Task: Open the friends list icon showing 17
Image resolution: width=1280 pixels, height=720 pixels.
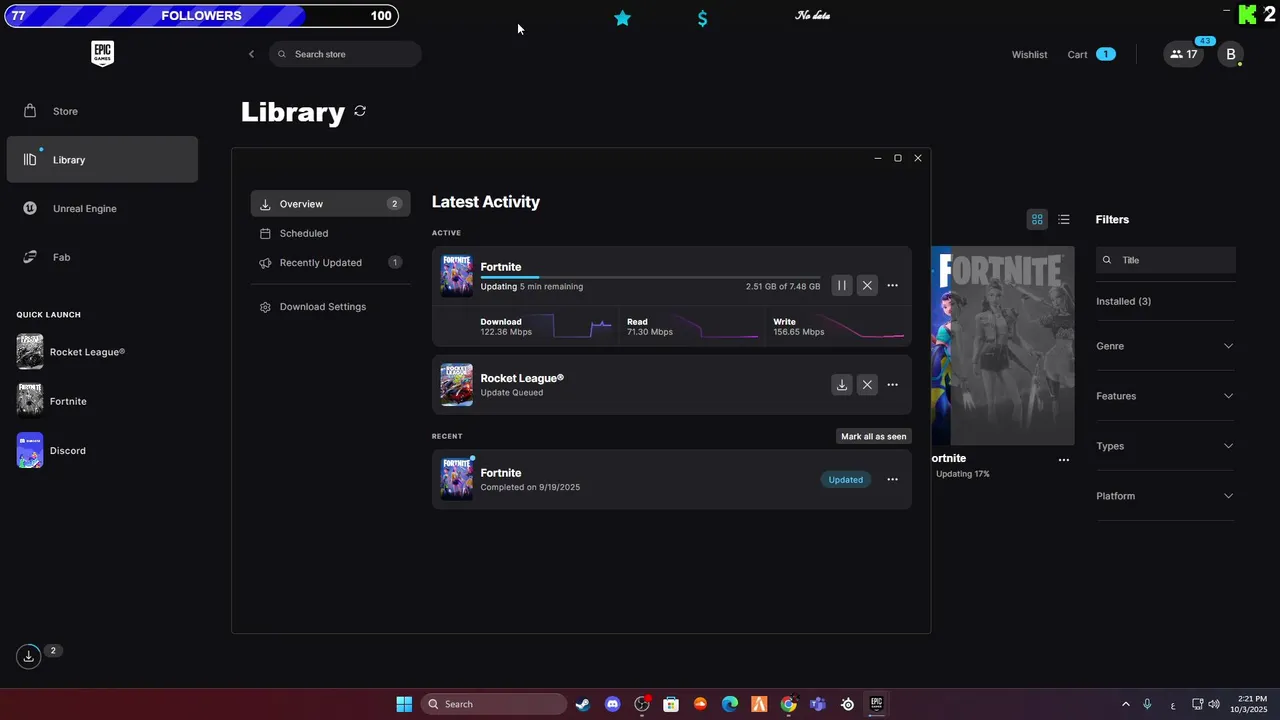Action: 1184,54
